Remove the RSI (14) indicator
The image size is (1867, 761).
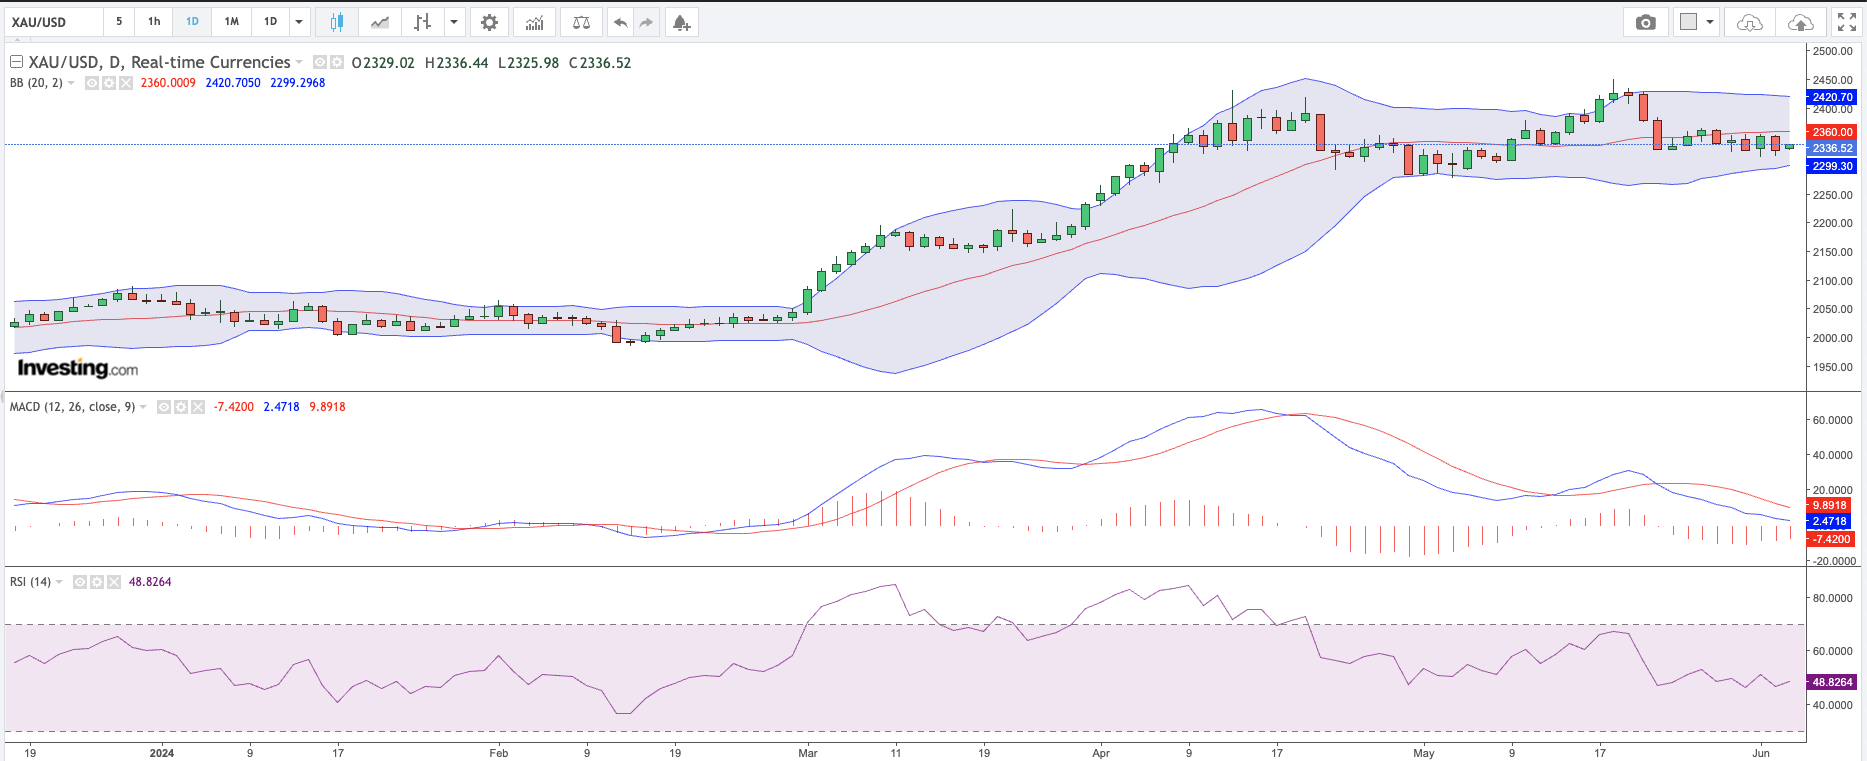tap(114, 582)
